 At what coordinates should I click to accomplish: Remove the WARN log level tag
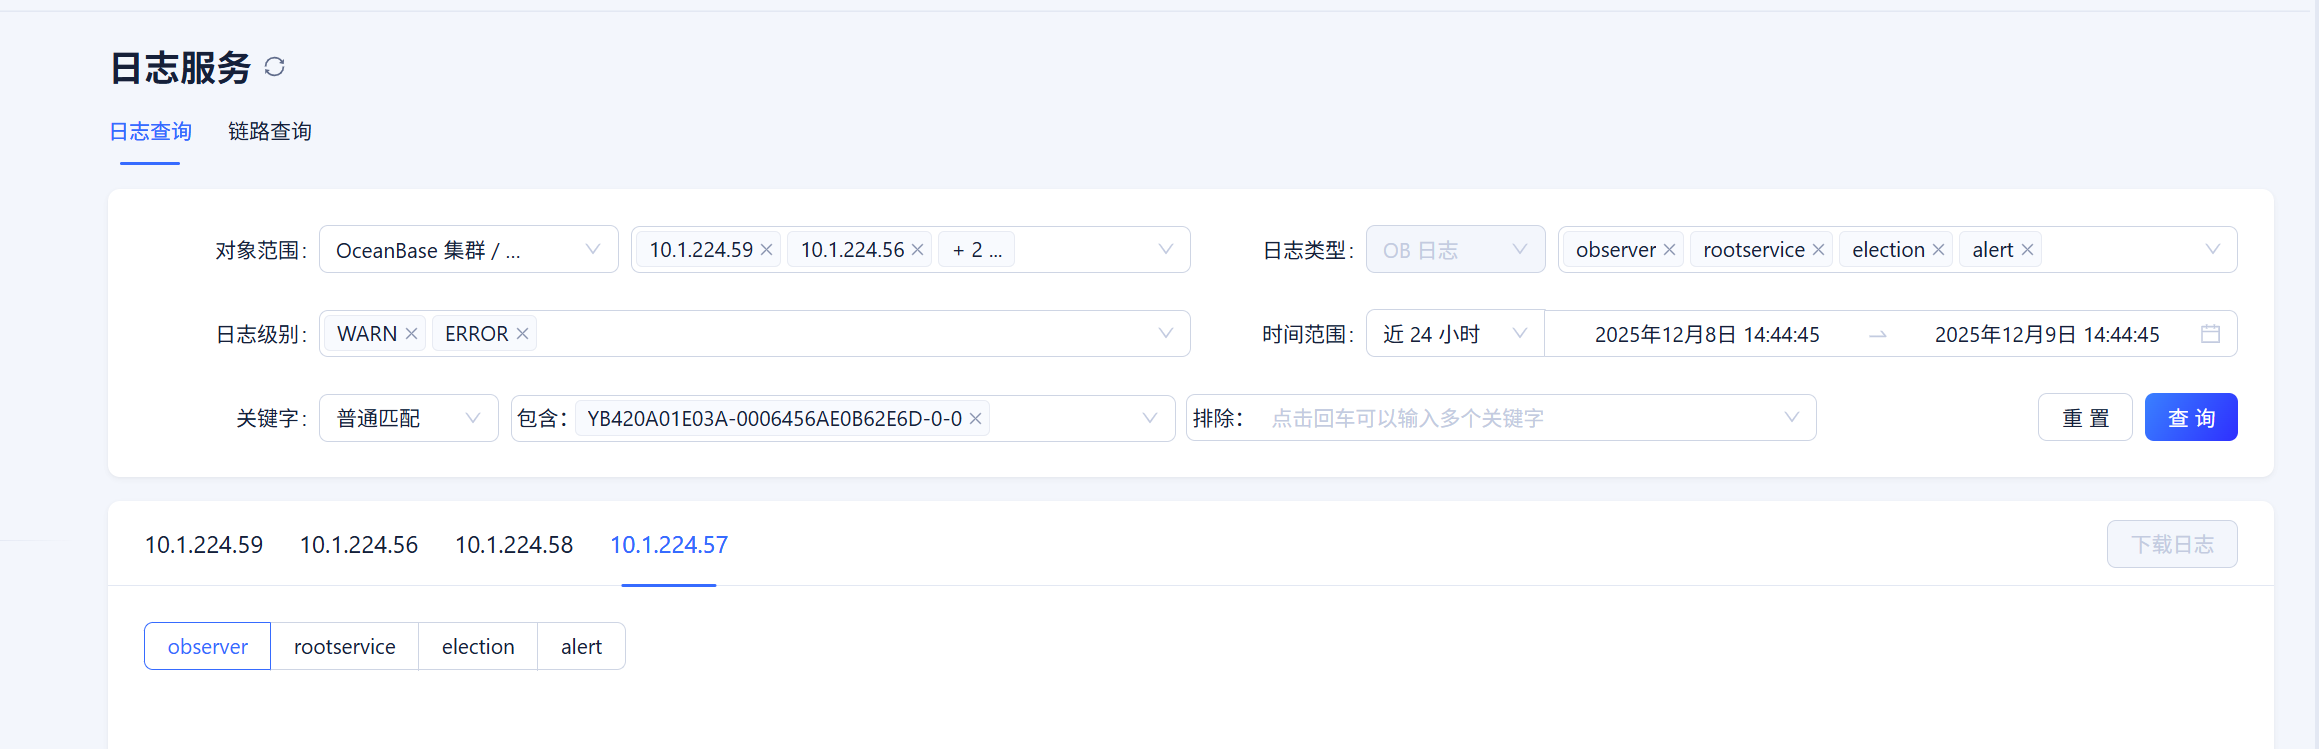pos(411,334)
